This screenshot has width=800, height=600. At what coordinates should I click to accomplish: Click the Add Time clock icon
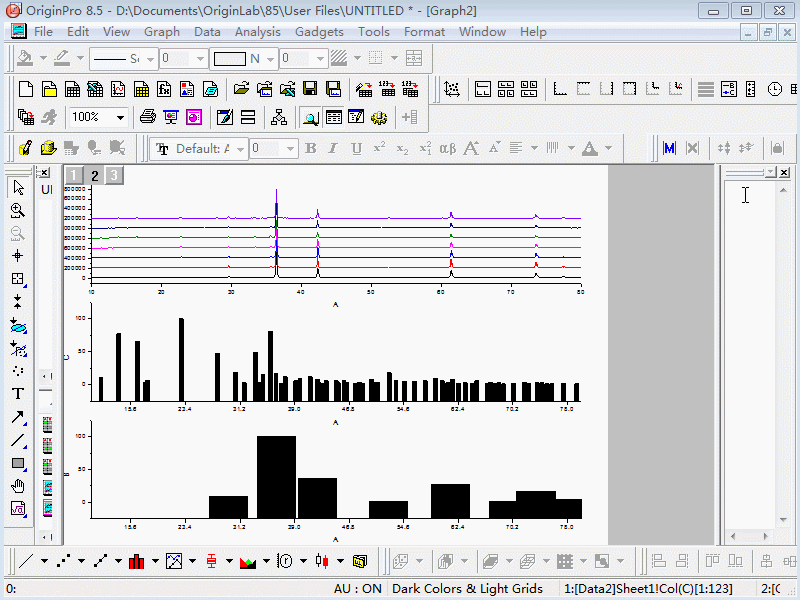coord(774,89)
